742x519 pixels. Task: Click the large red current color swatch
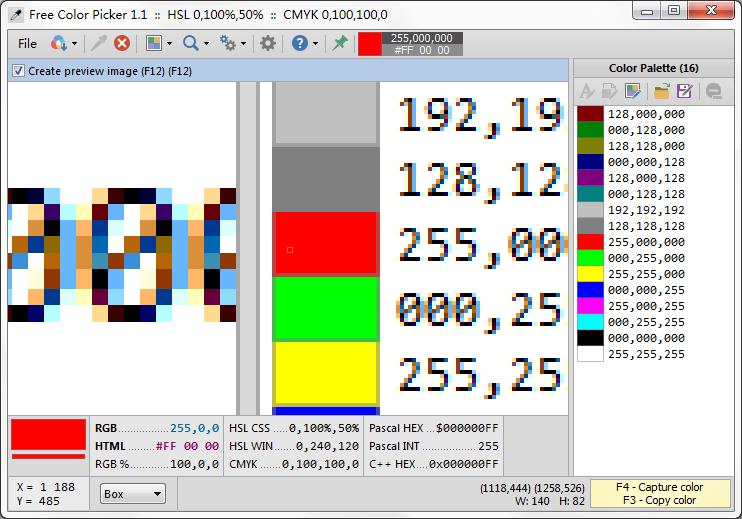pyautogui.click(x=48, y=435)
